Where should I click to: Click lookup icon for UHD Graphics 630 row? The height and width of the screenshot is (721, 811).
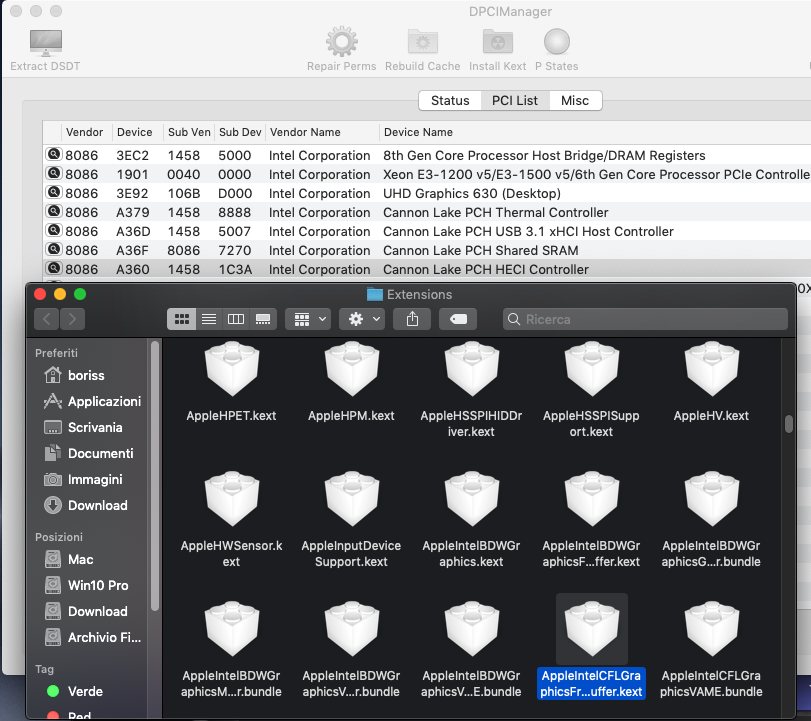click(54, 192)
